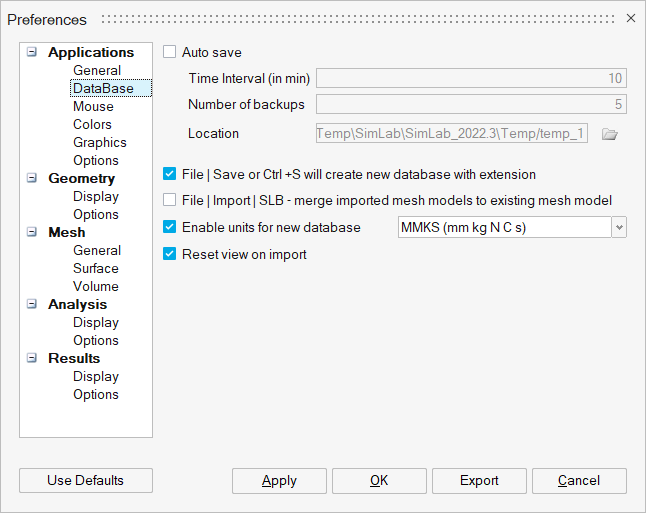This screenshot has height=513, width=646.
Task: Open Surface settings under Mesh
Action: 95,268
